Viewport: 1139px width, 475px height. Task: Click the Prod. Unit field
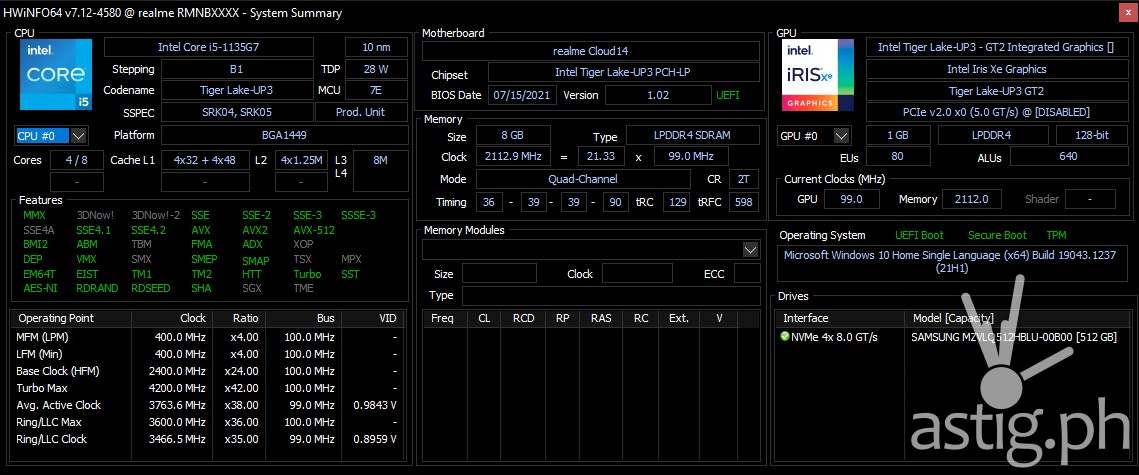point(361,113)
